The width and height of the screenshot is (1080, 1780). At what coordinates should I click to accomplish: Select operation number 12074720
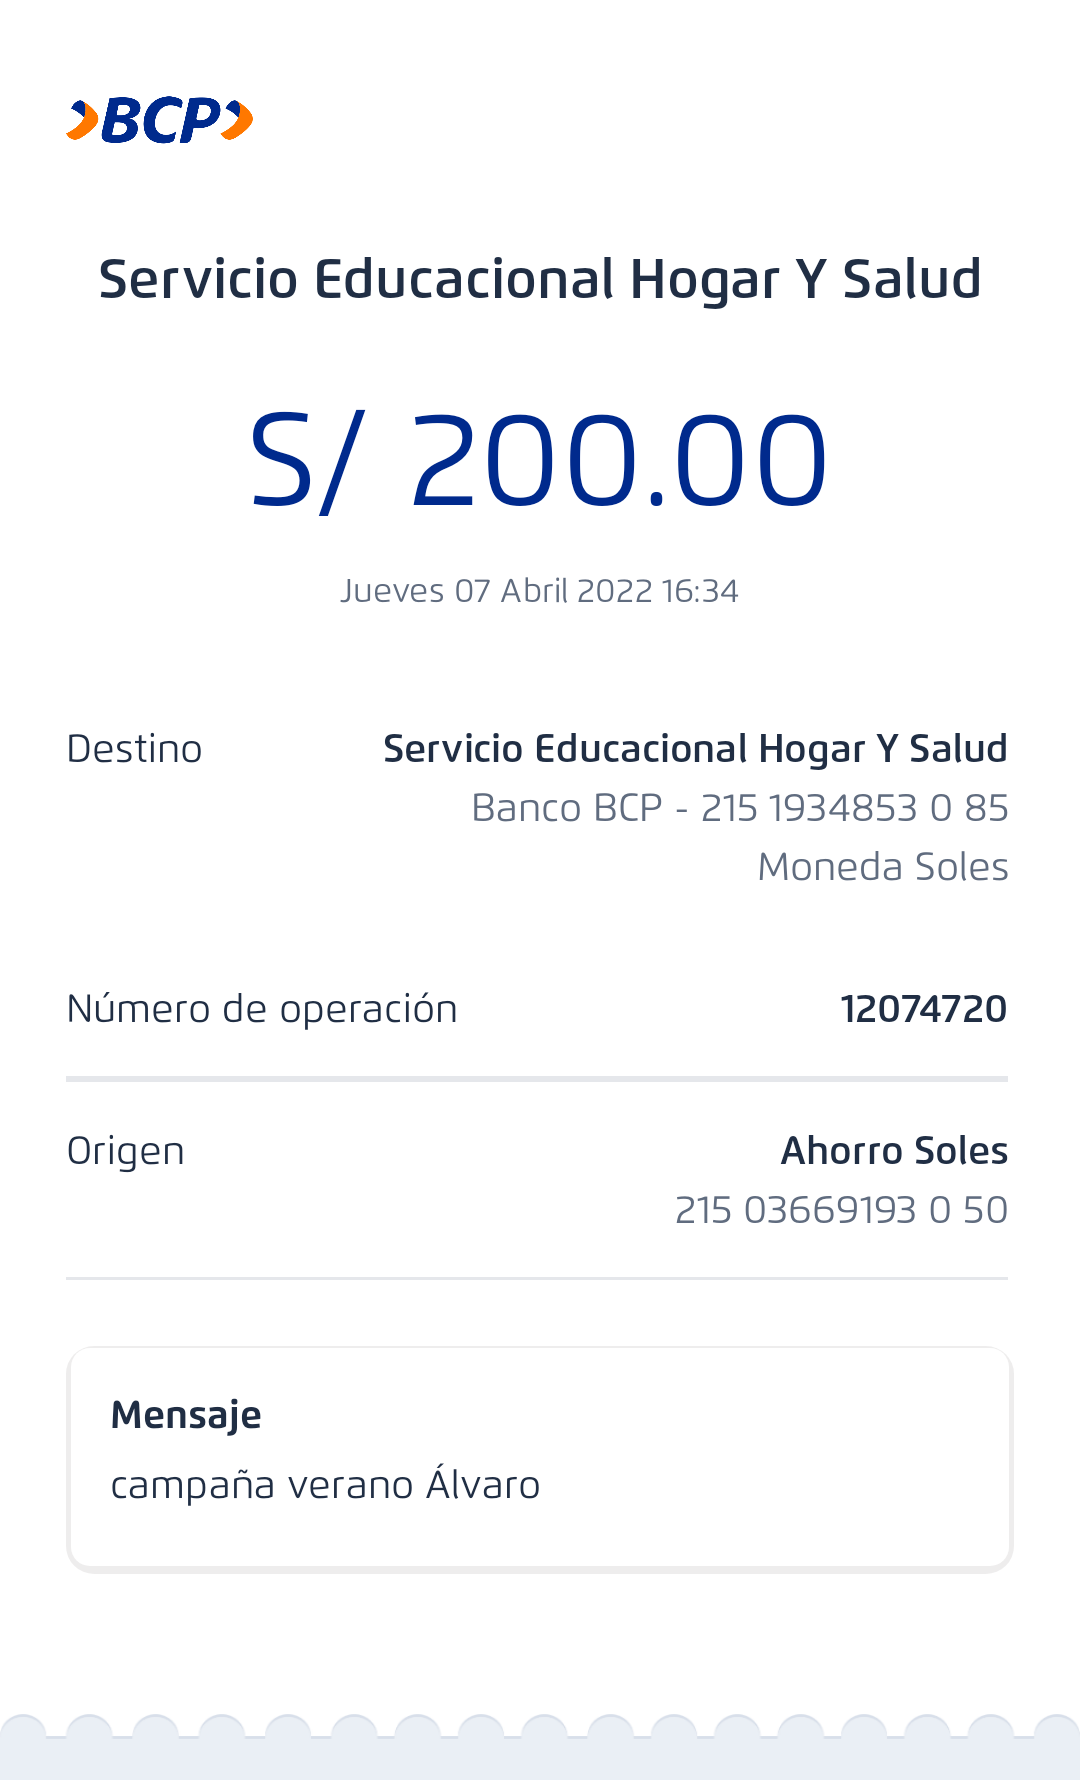(x=923, y=1009)
